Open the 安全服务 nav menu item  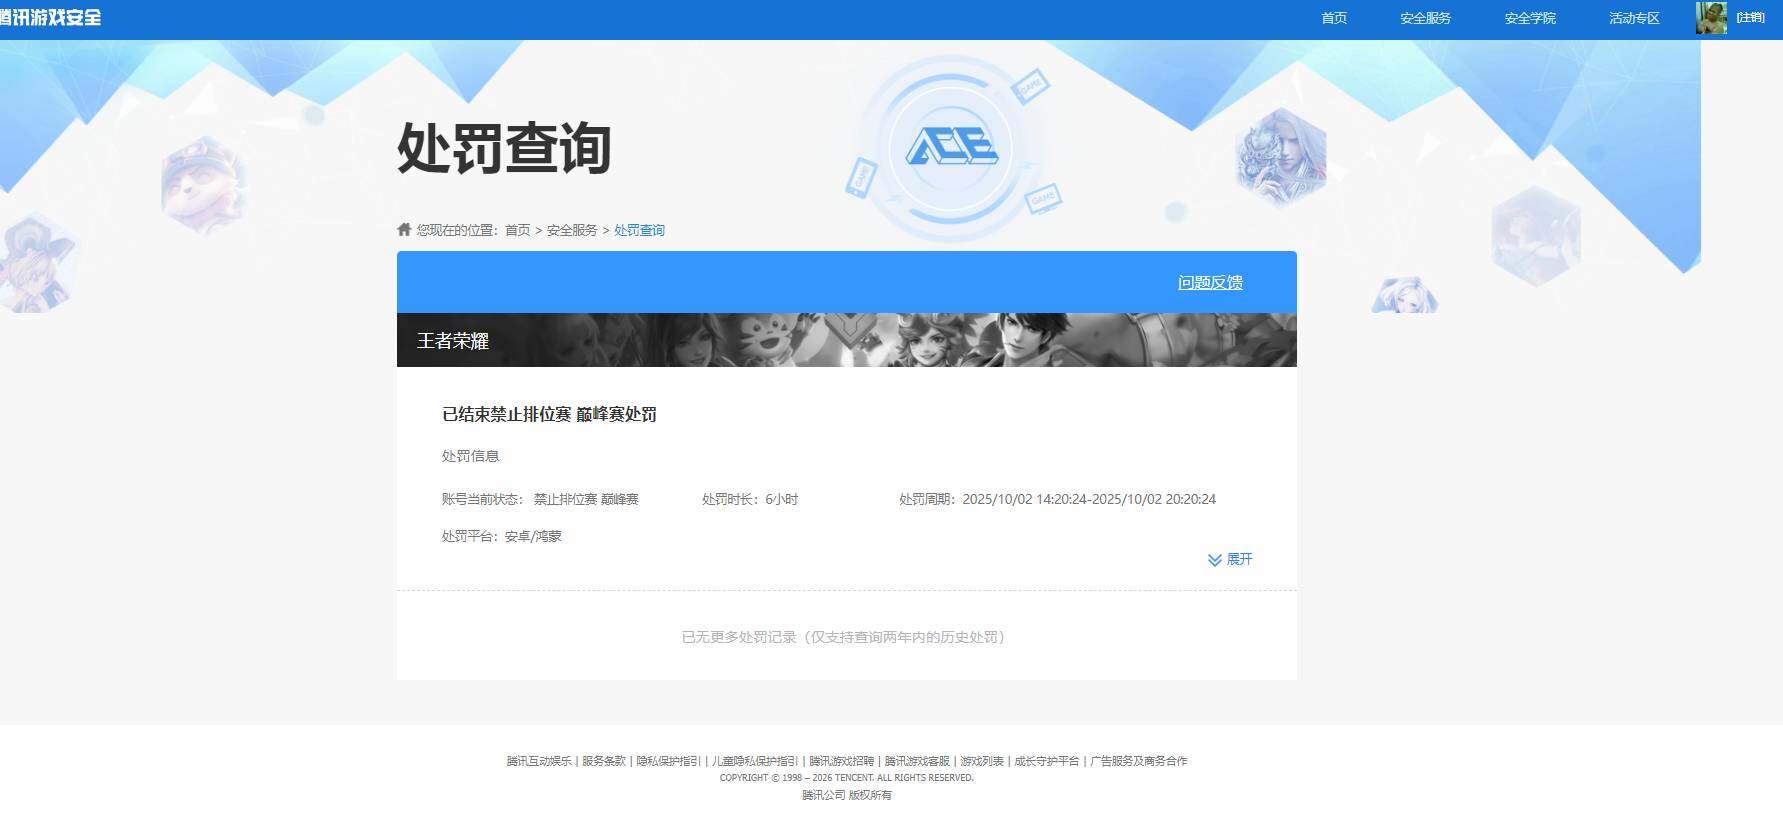pyautogui.click(x=1425, y=18)
